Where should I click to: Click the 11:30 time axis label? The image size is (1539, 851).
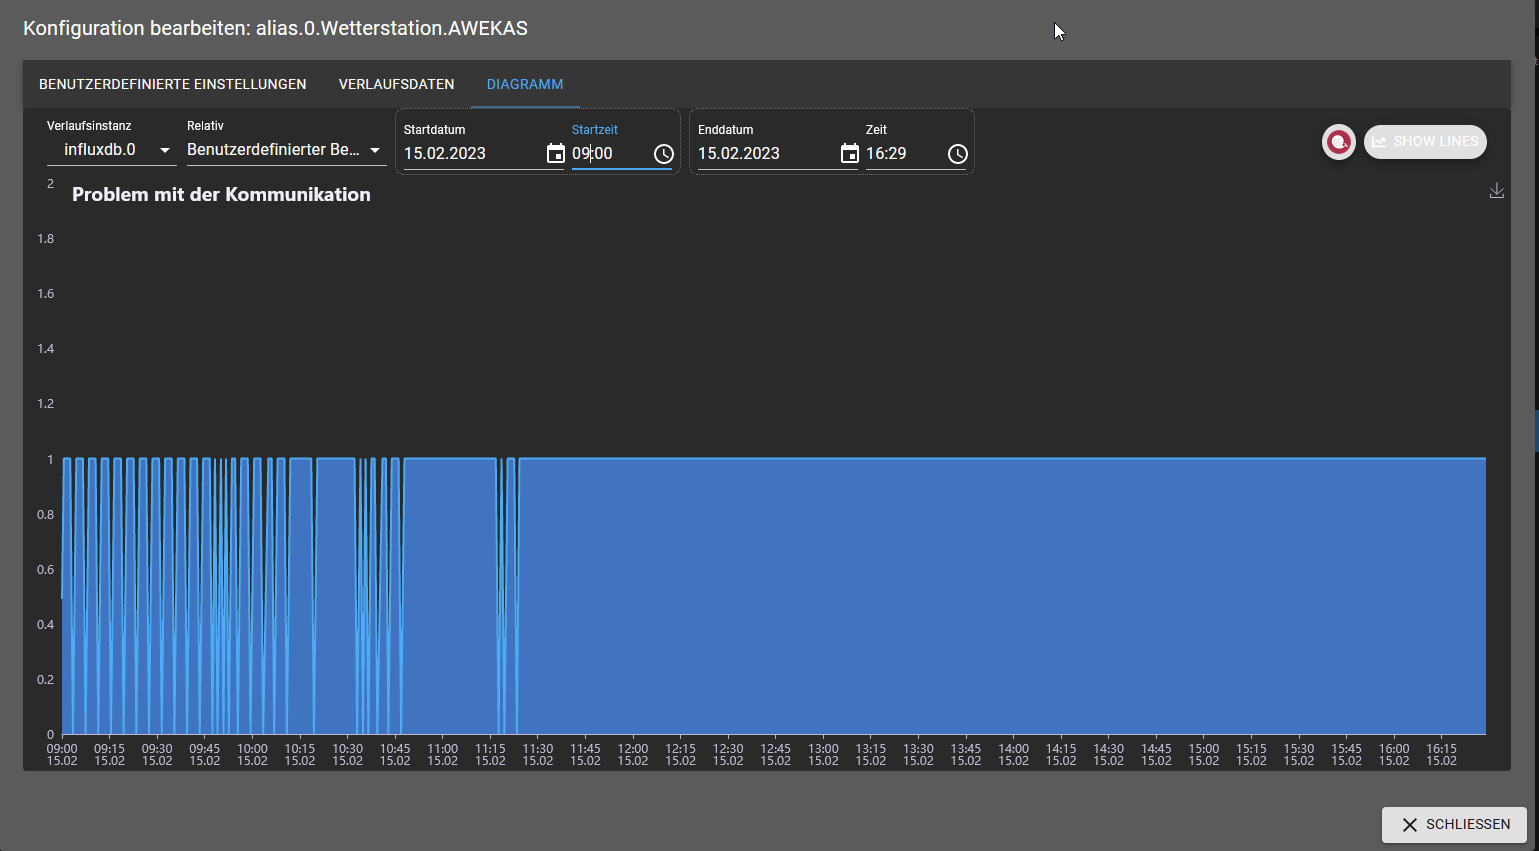point(538,755)
